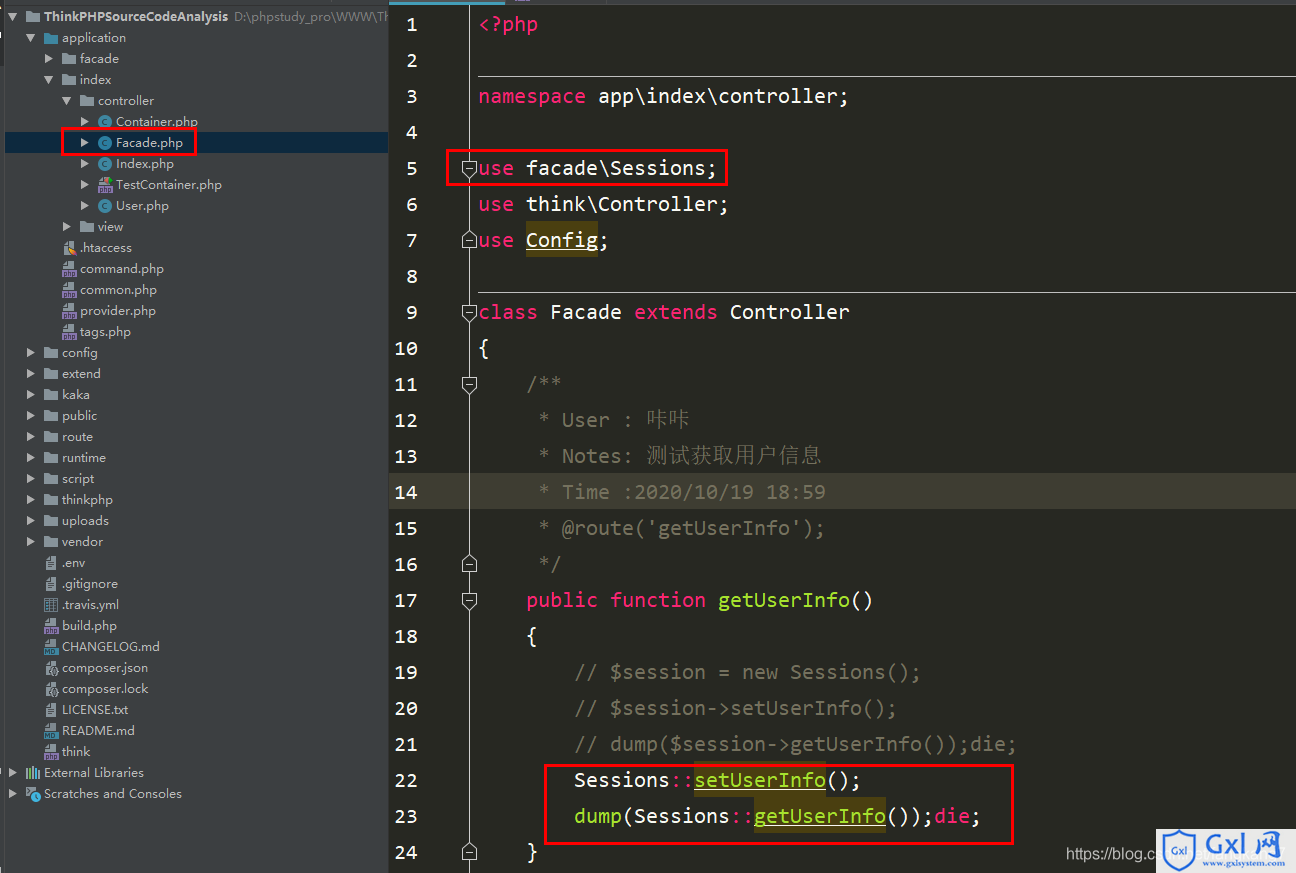This screenshot has height=873, width=1296.
Task: Click in getUserInfo function name line 17
Action: pyautogui.click(x=784, y=600)
